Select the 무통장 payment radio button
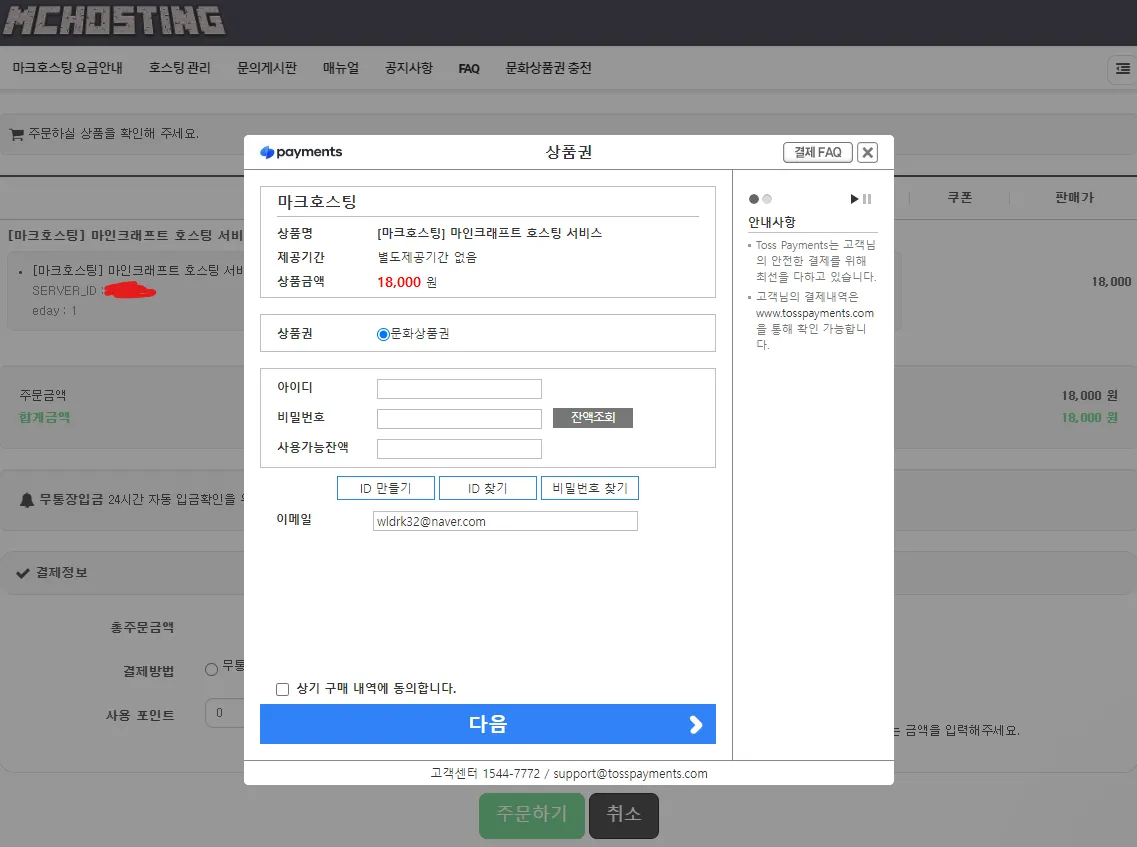The height and width of the screenshot is (847, 1137). point(211,669)
